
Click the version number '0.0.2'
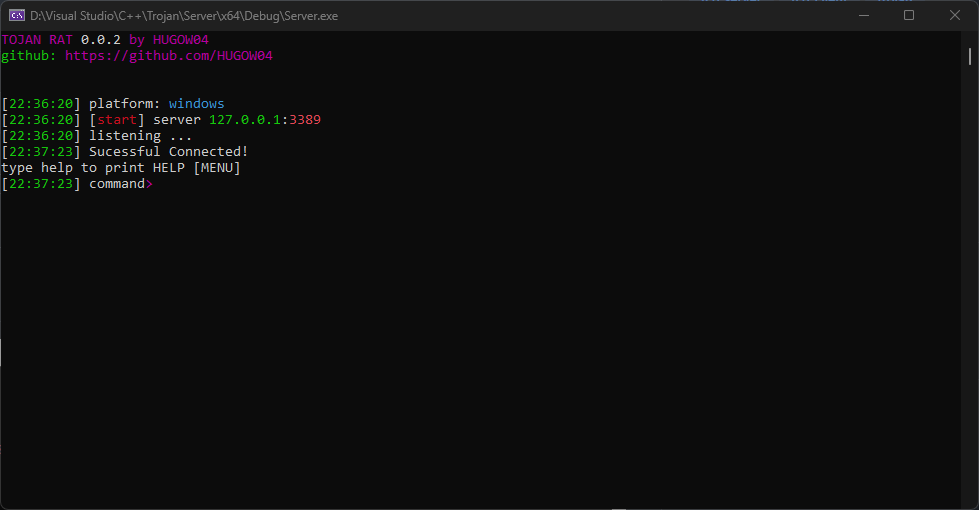click(x=101, y=40)
